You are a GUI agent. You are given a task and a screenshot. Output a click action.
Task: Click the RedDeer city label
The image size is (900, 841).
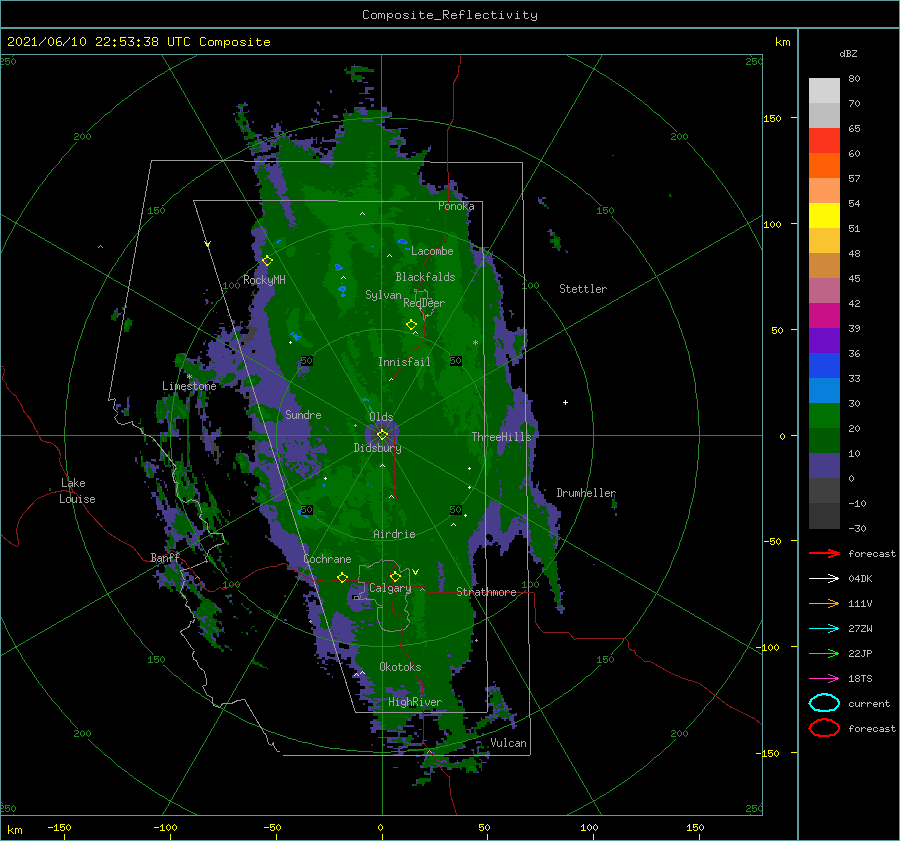424,303
